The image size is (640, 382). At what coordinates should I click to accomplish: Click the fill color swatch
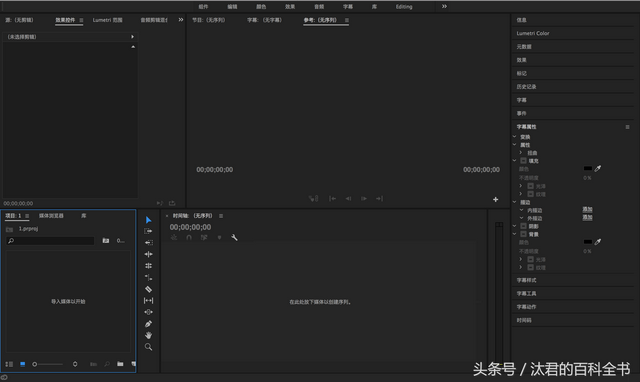[588, 168]
